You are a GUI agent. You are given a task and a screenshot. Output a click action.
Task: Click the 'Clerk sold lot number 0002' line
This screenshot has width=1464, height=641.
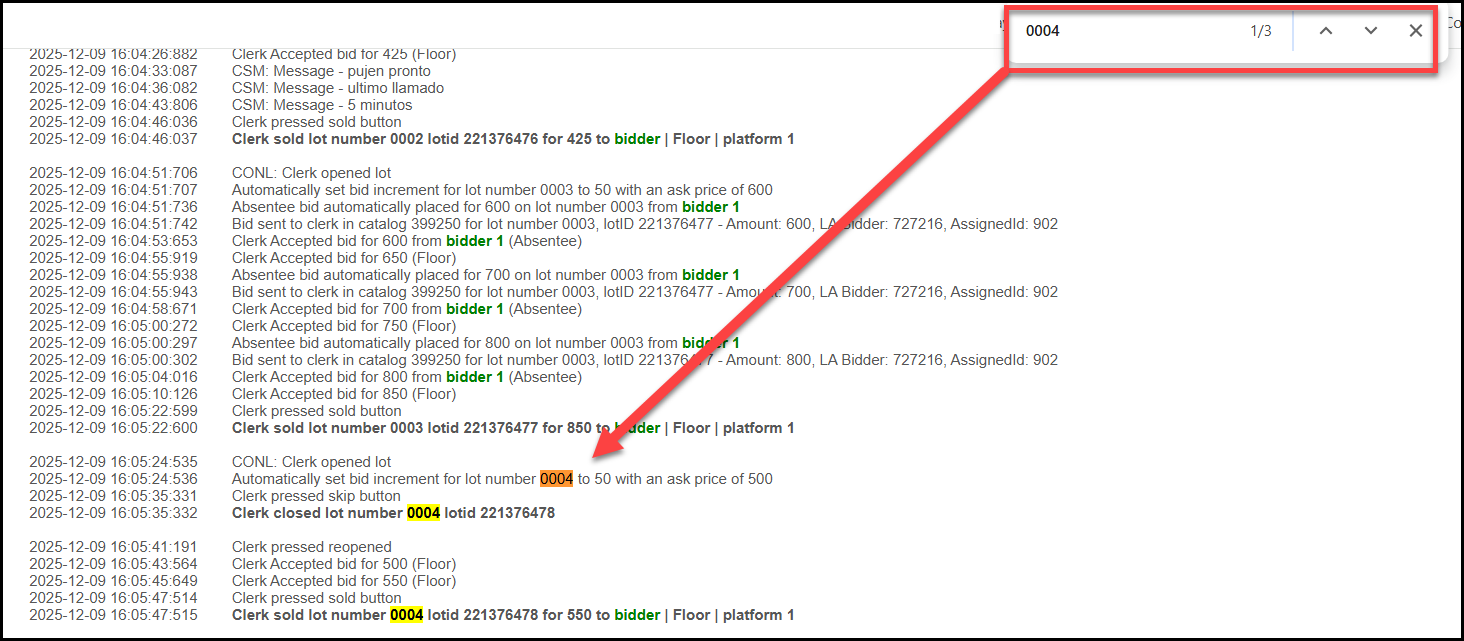[513, 139]
